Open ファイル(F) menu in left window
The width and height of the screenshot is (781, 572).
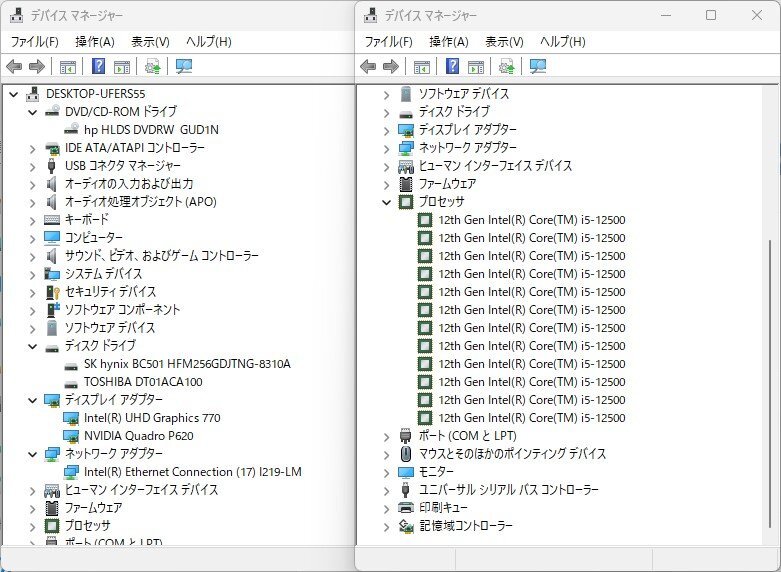[35, 42]
